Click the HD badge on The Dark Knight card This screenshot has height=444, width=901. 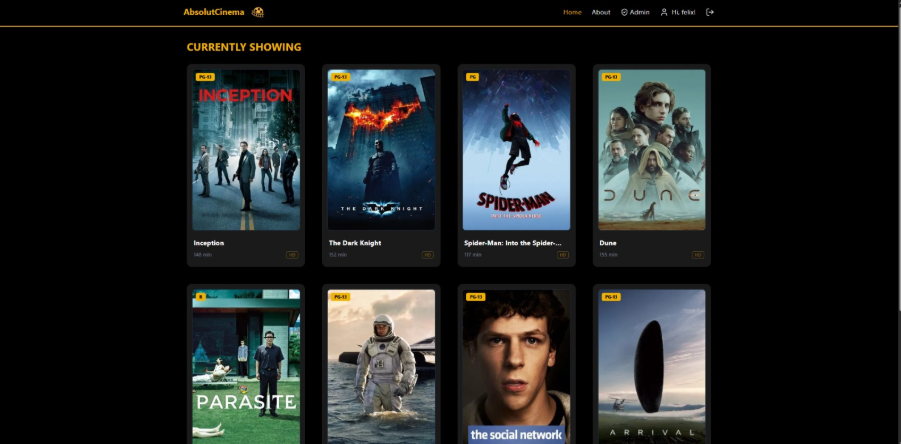pos(428,255)
